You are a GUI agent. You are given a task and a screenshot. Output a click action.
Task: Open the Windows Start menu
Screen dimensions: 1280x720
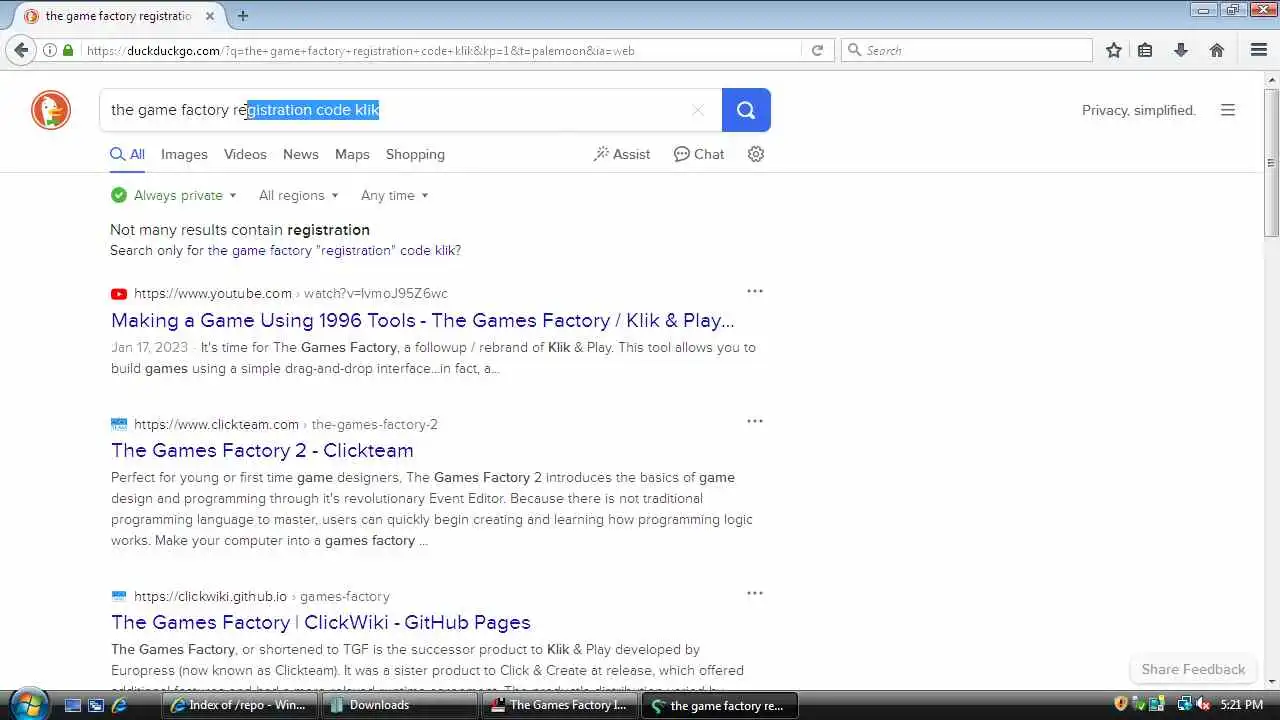pos(27,704)
